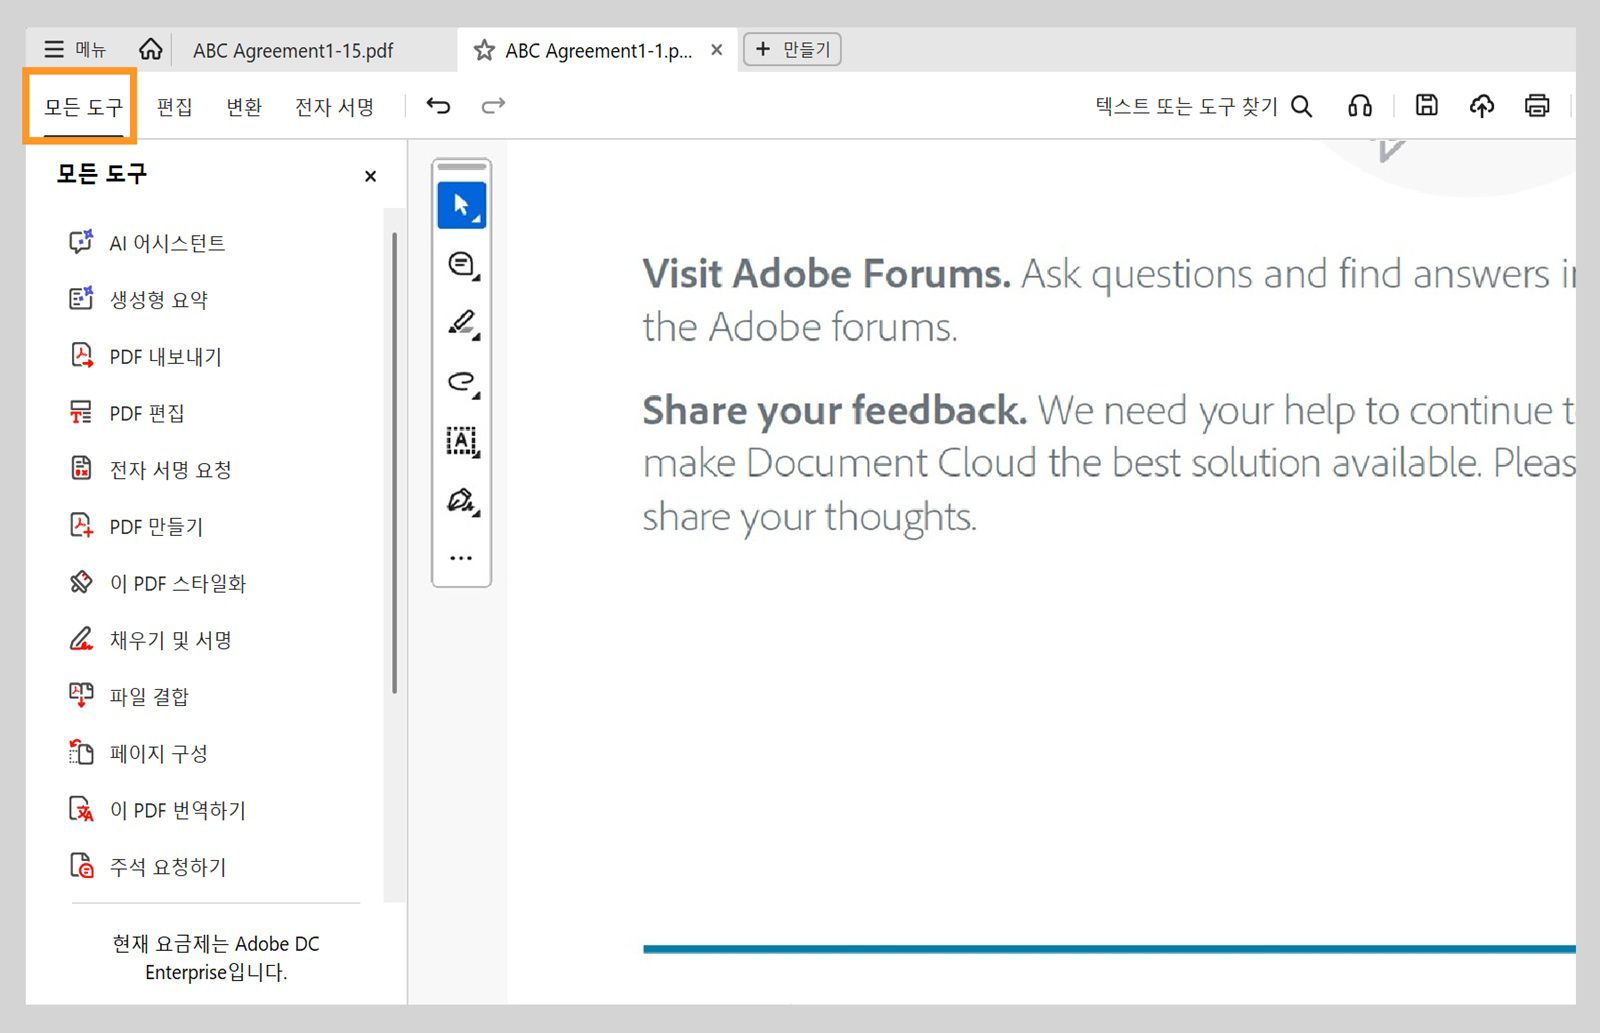Click the save document icon

coord(1427,105)
